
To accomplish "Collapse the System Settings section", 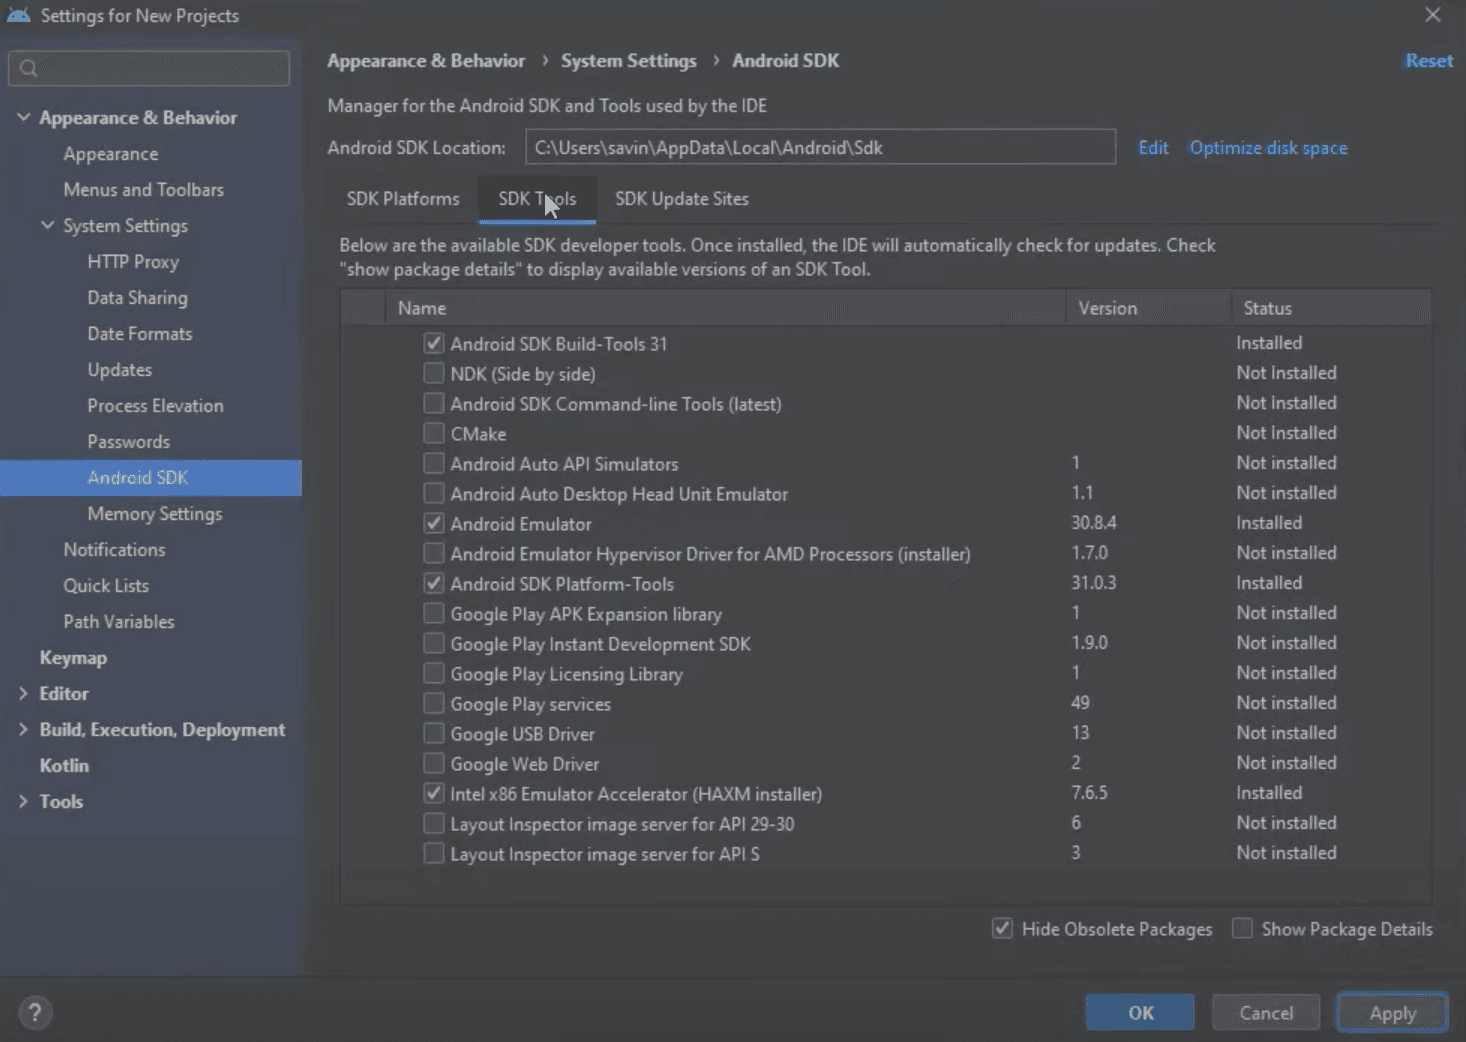I will click(x=47, y=225).
